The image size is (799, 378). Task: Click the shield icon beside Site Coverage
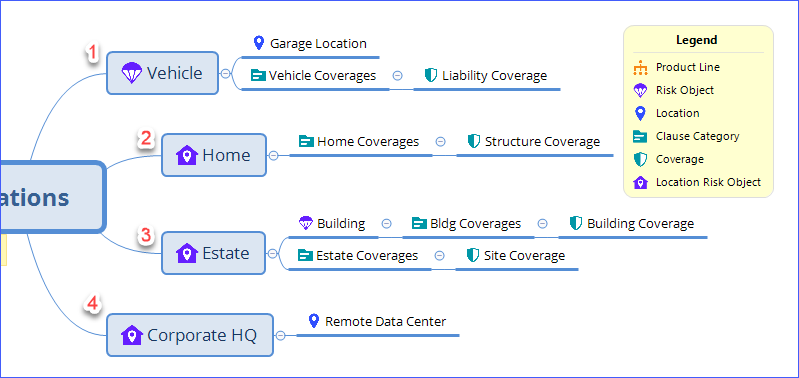click(x=473, y=255)
